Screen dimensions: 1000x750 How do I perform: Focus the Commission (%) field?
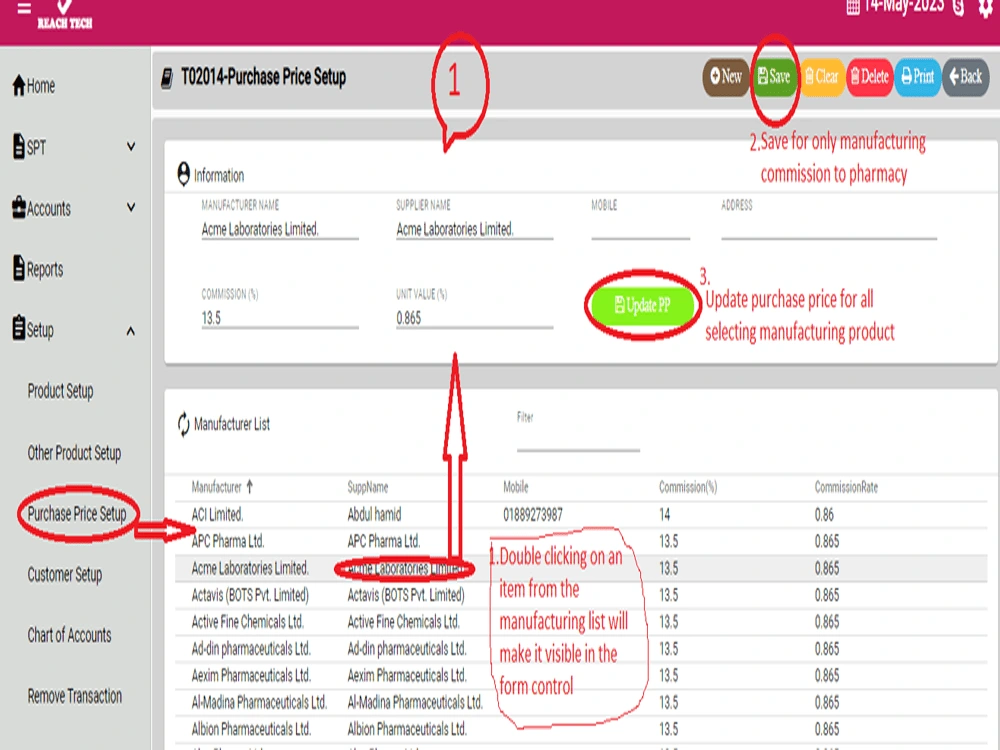click(280, 318)
